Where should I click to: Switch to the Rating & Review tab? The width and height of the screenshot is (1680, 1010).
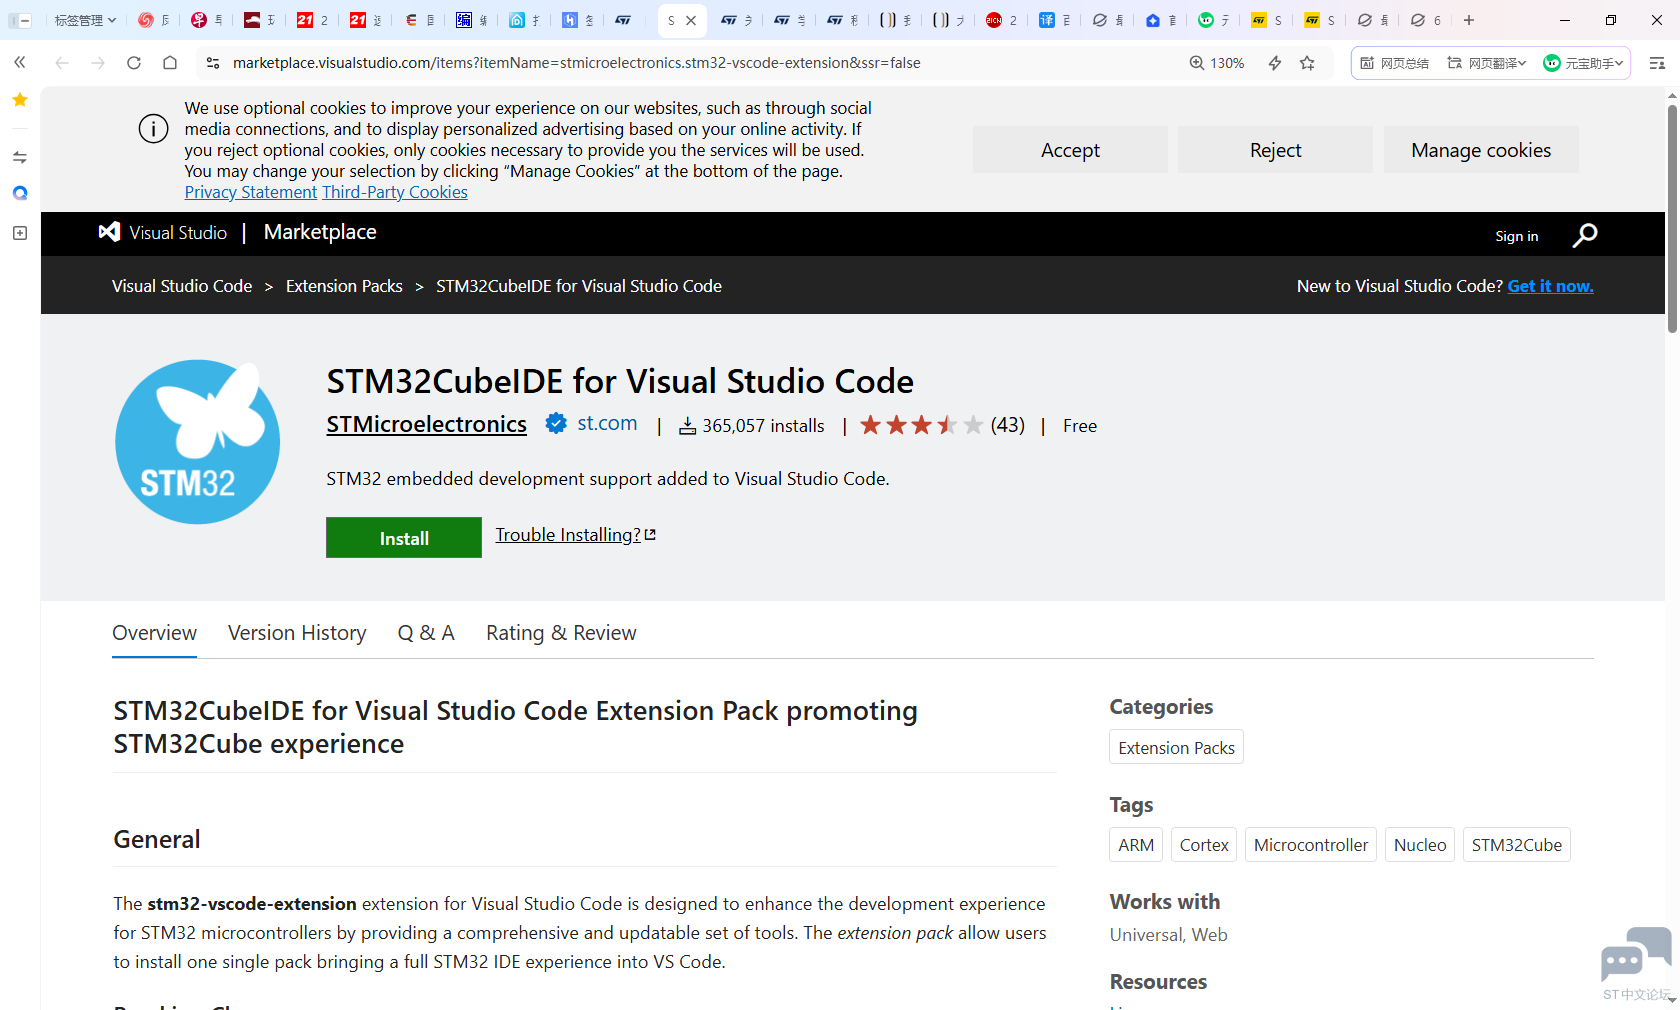tap(561, 633)
